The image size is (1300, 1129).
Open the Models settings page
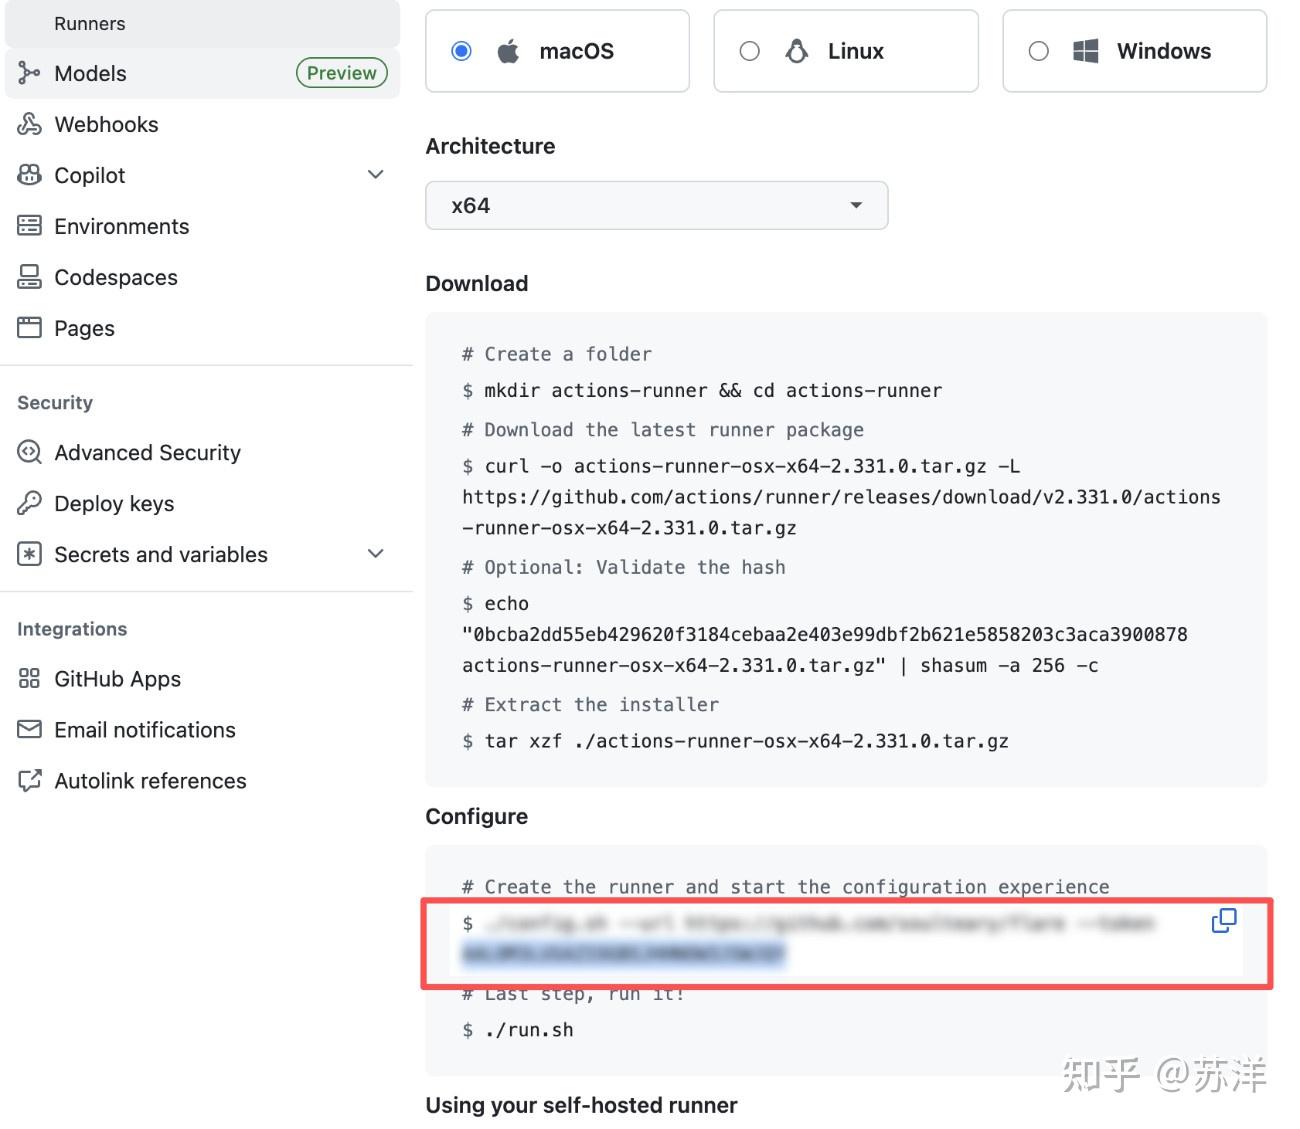202,73
